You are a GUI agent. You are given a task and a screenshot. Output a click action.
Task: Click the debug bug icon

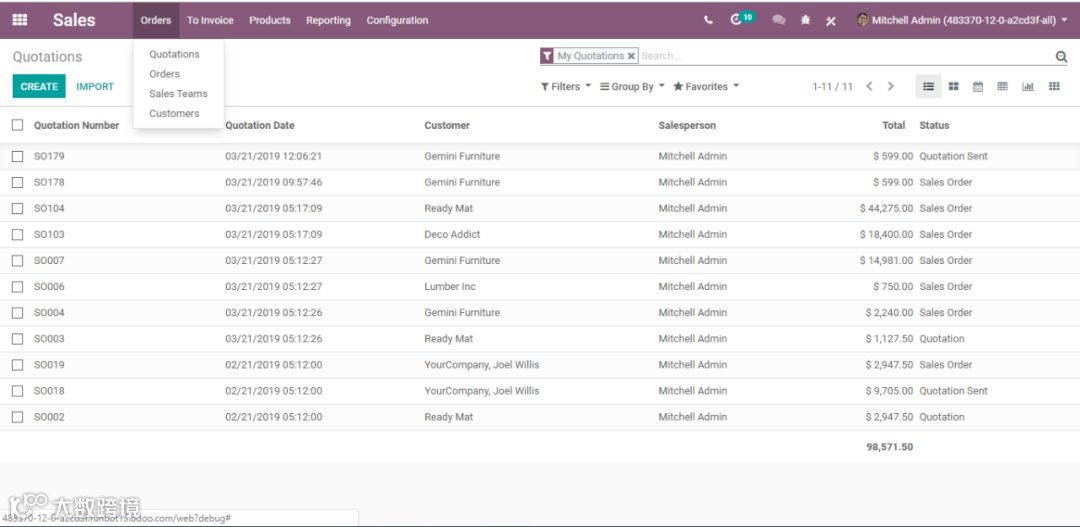click(x=805, y=20)
